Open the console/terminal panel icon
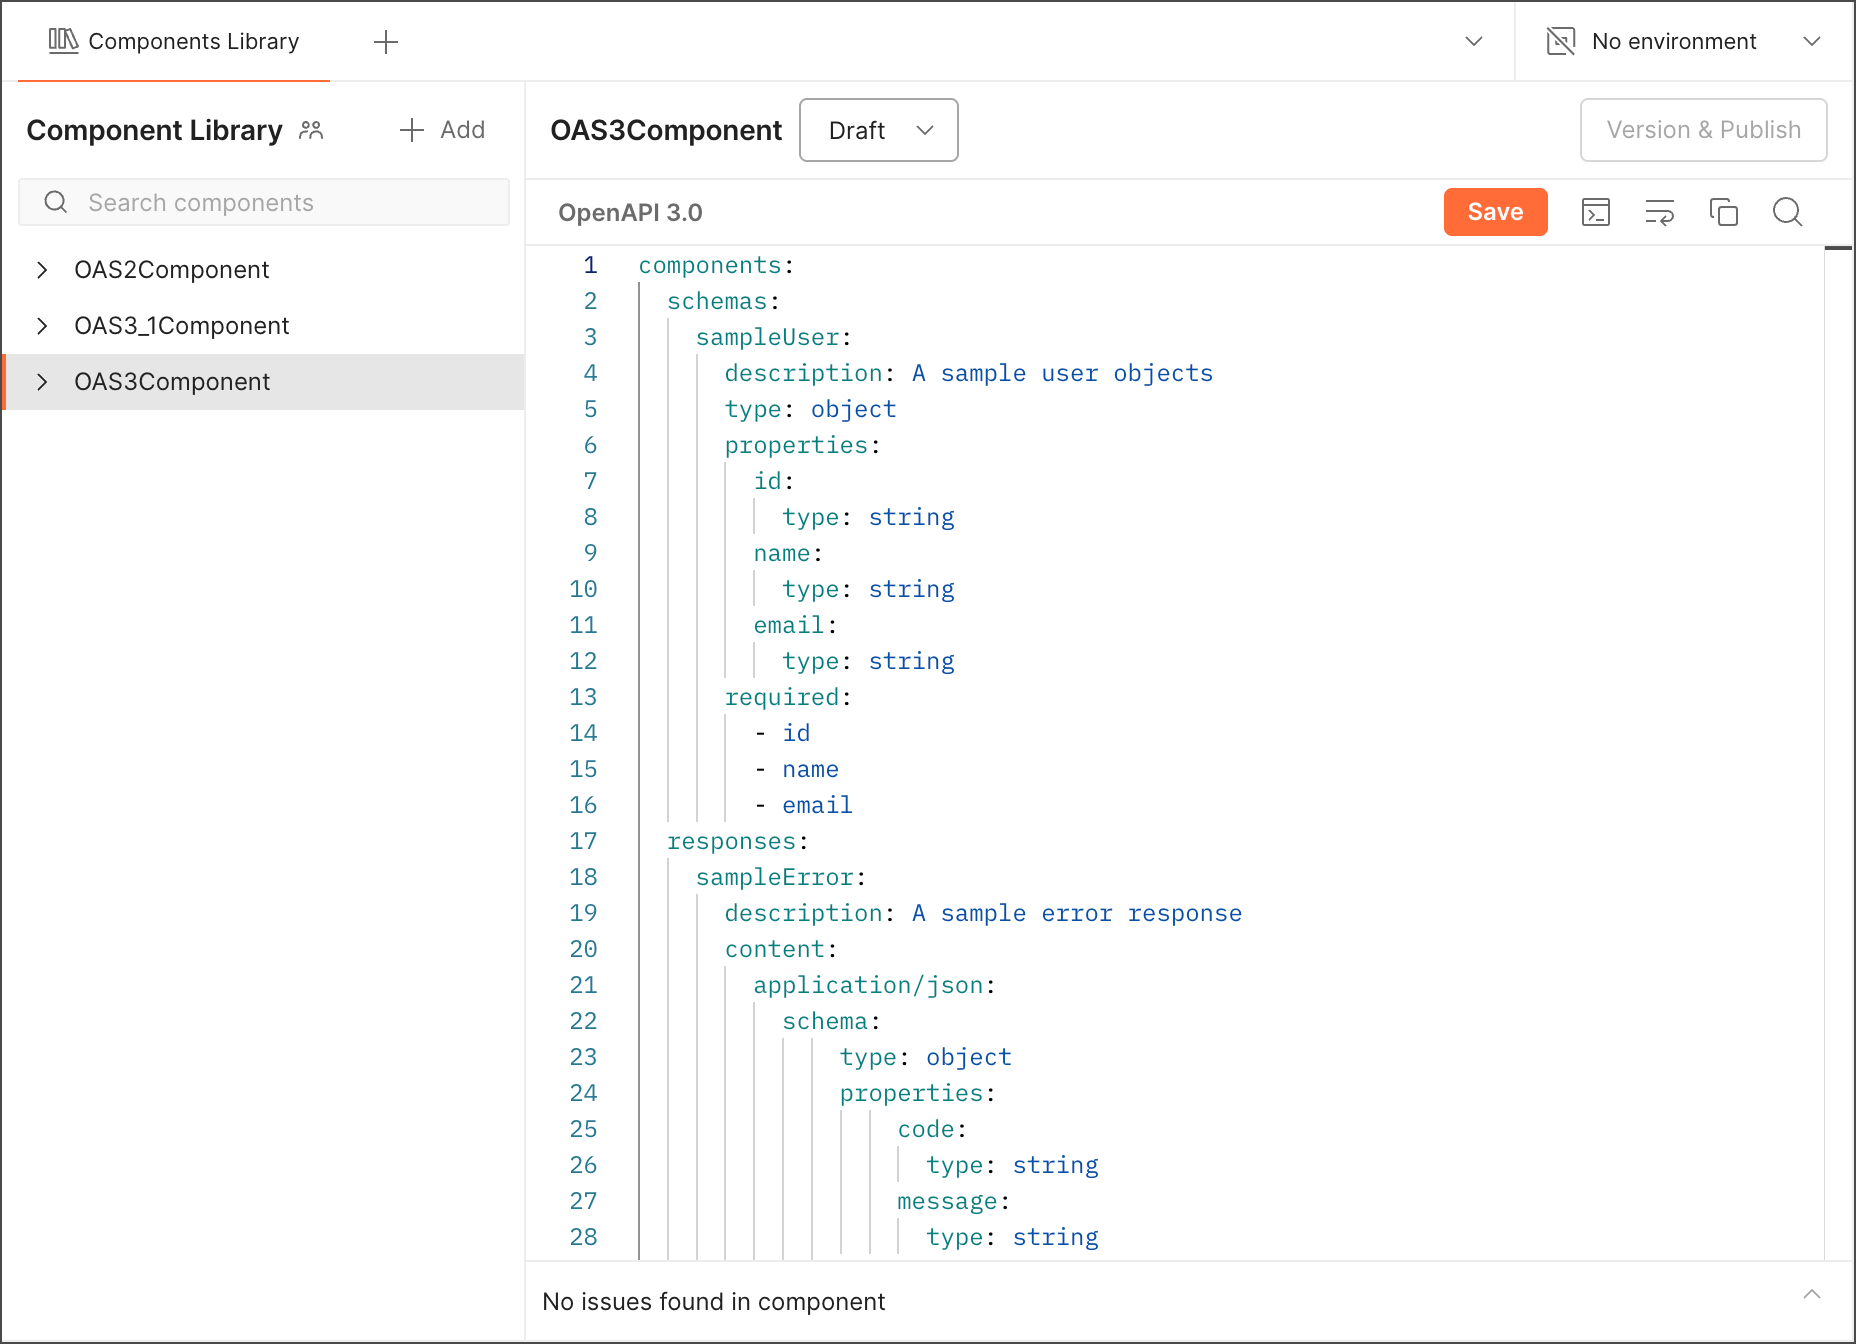This screenshot has height=1344, width=1856. click(1595, 212)
